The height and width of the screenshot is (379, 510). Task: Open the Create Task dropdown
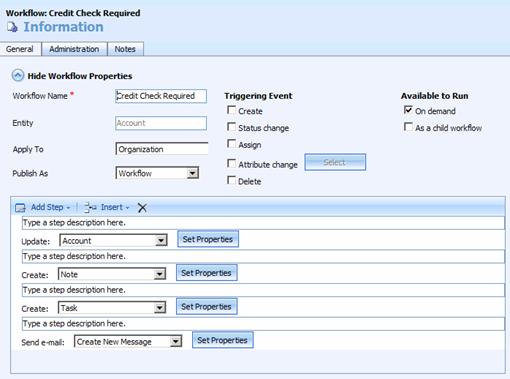point(112,308)
